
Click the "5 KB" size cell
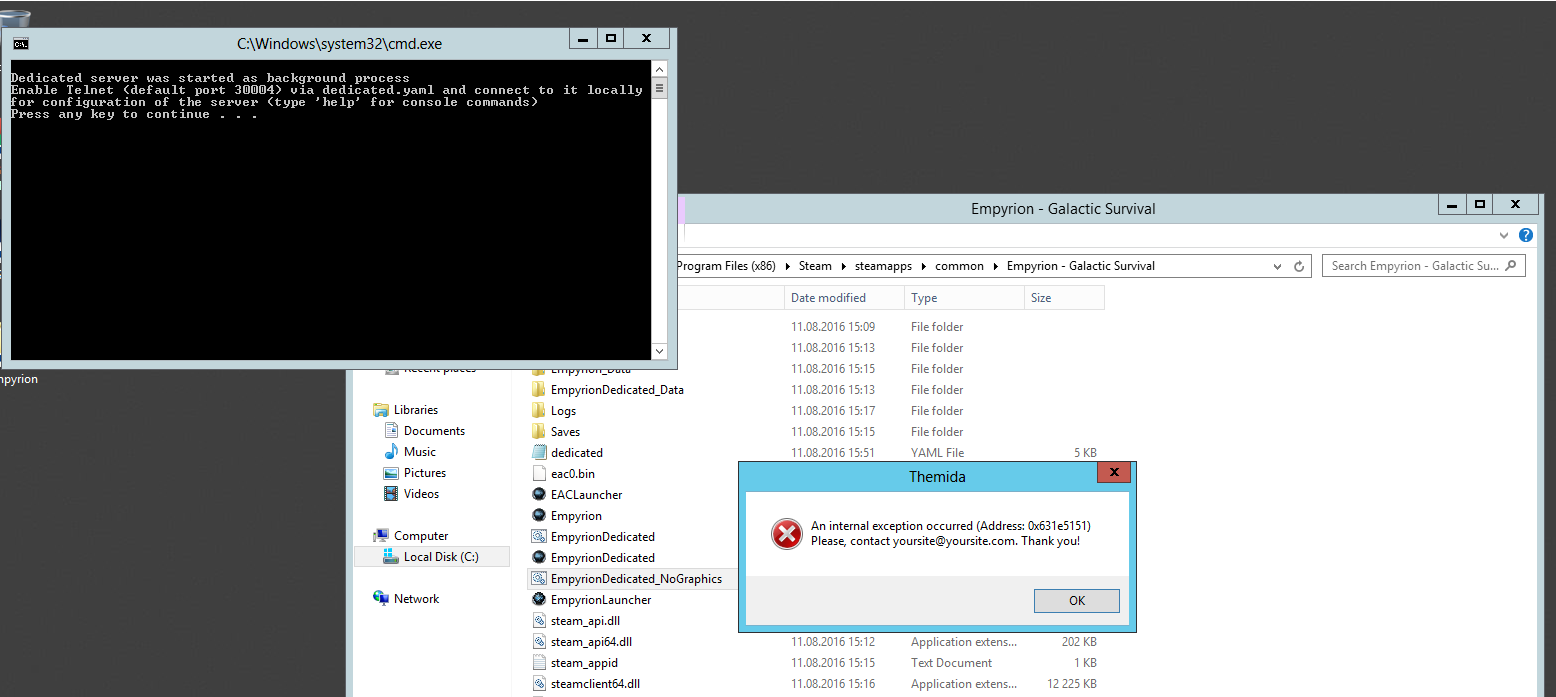(x=1085, y=453)
